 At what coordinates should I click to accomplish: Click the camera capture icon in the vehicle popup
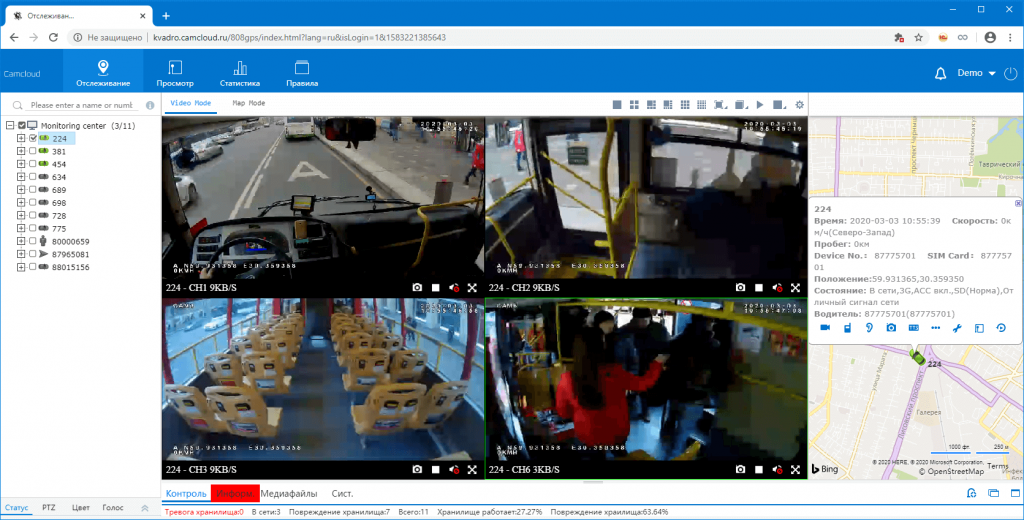891,328
